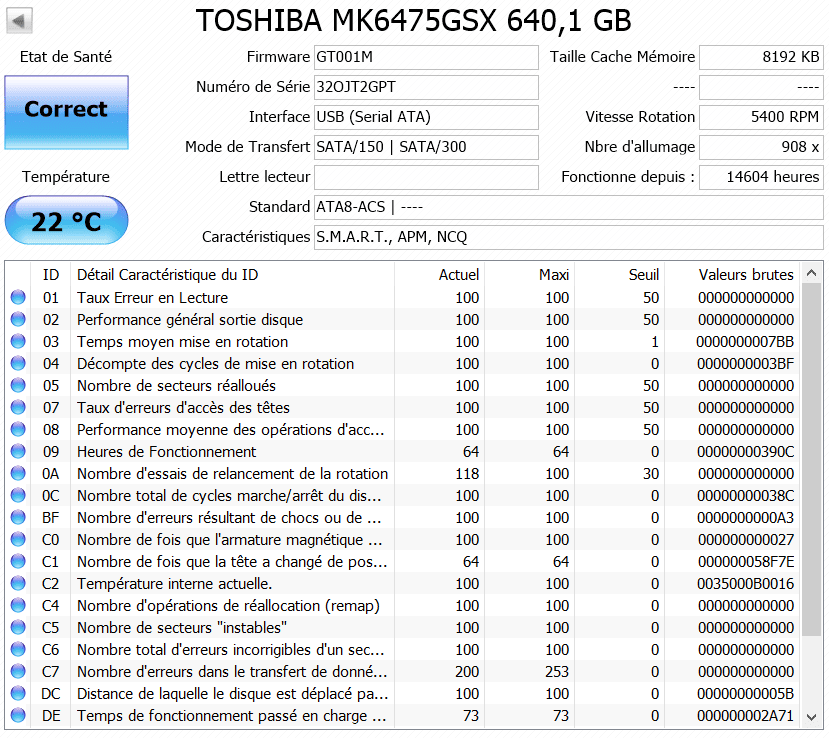The height and width of the screenshot is (738, 829).
Task: Click the status orb for ID 05 row
Action: [18, 385]
